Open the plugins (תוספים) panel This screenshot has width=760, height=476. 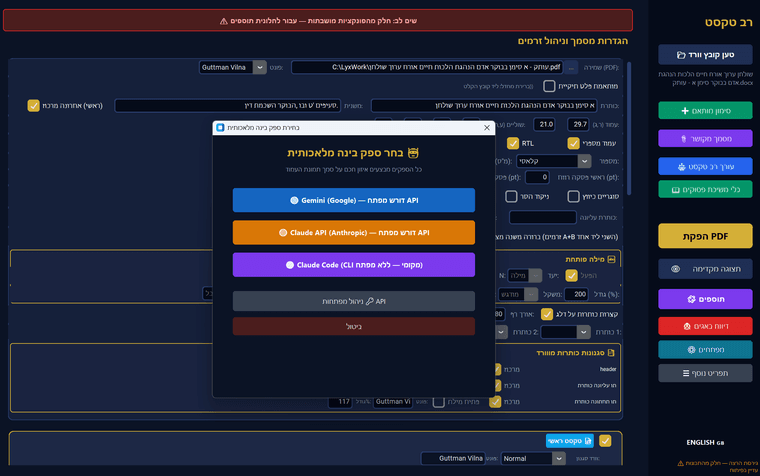point(705,299)
